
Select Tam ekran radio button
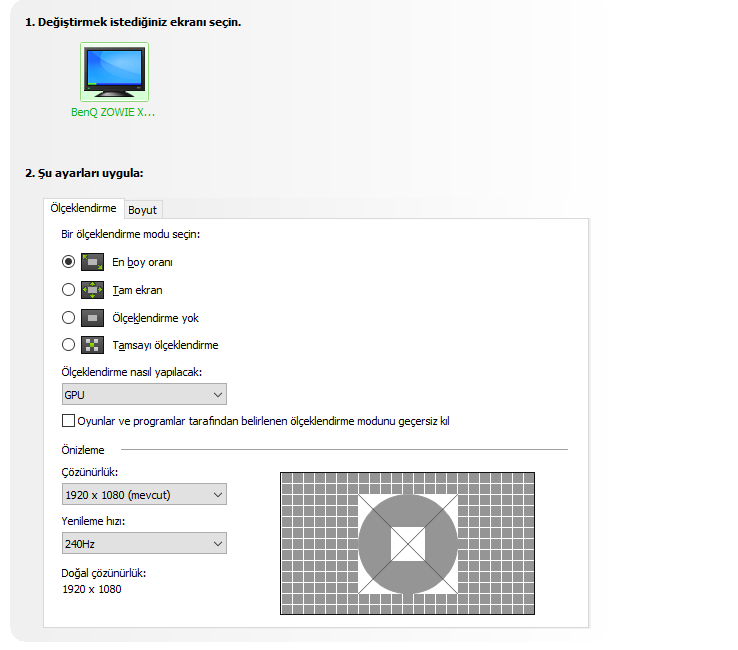click(x=68, y=289)
